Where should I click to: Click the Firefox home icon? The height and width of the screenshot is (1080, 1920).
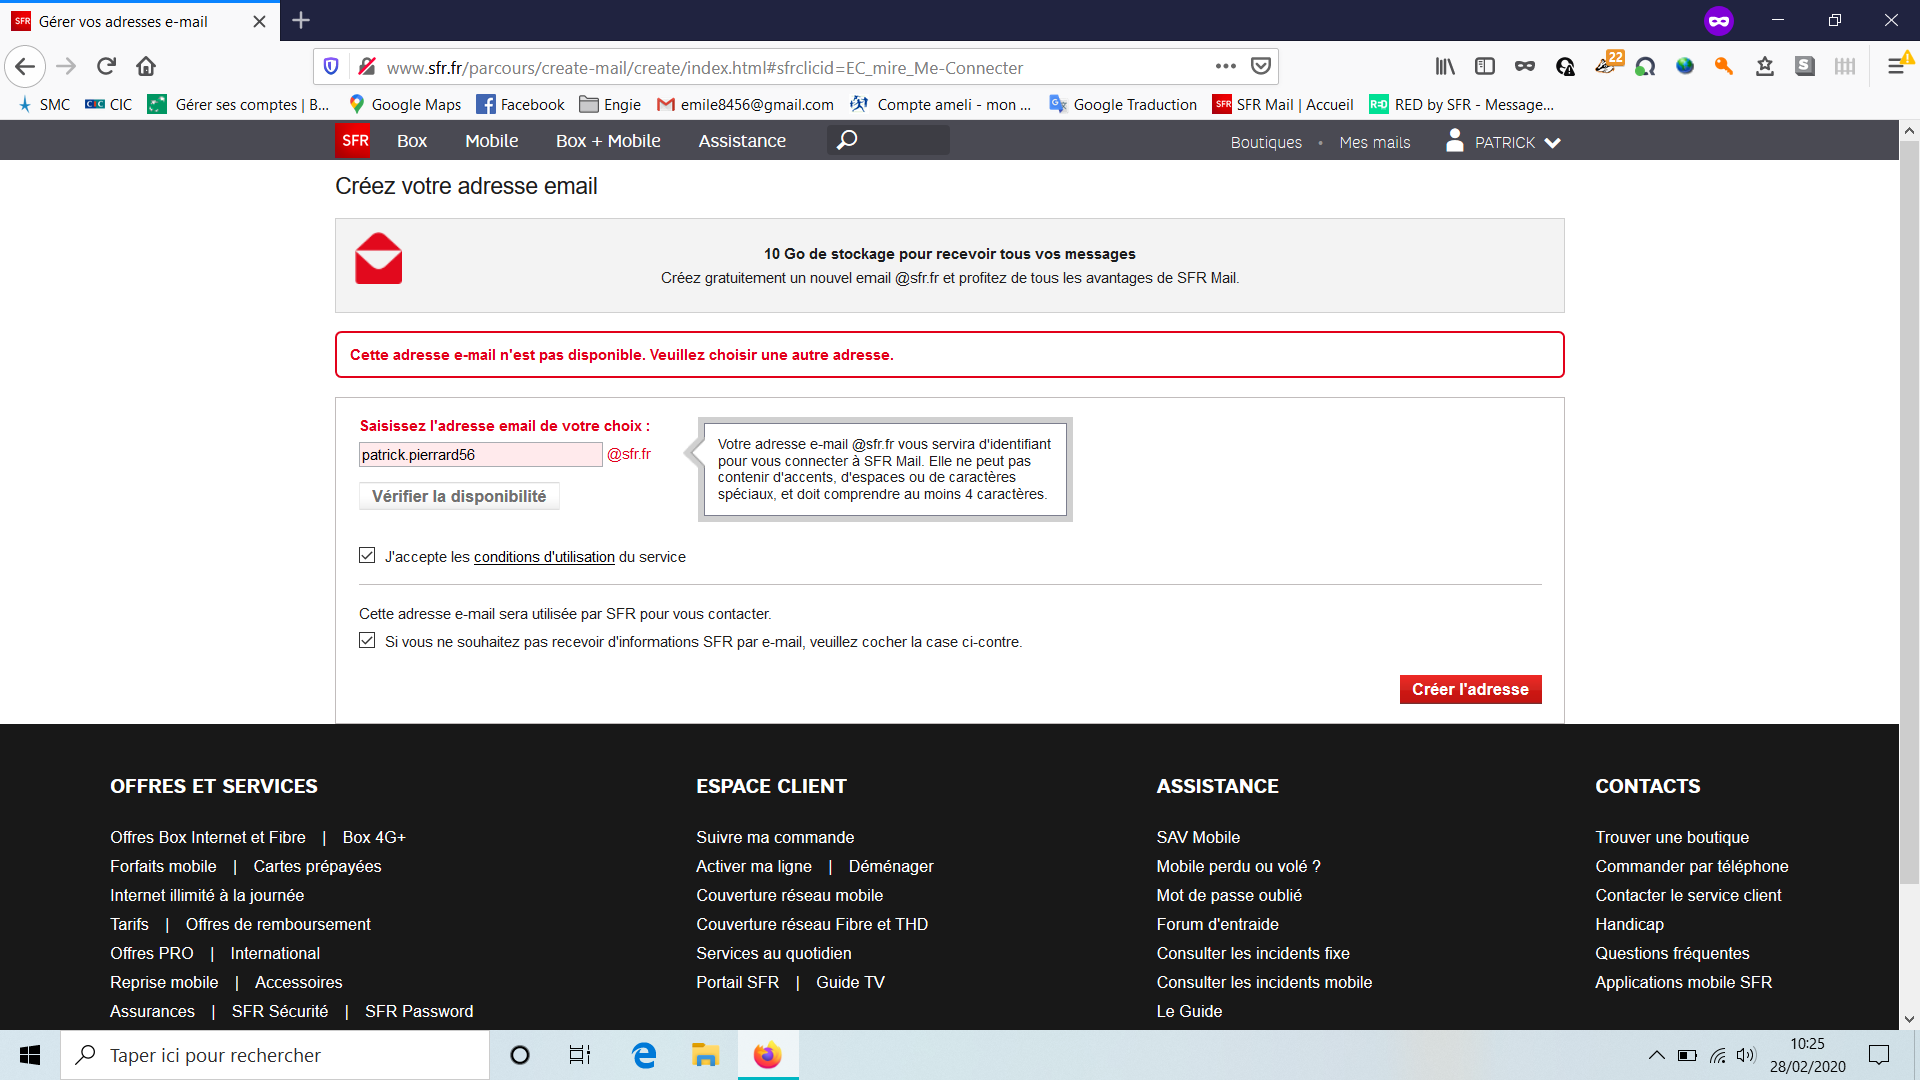[x=146, y=67]
